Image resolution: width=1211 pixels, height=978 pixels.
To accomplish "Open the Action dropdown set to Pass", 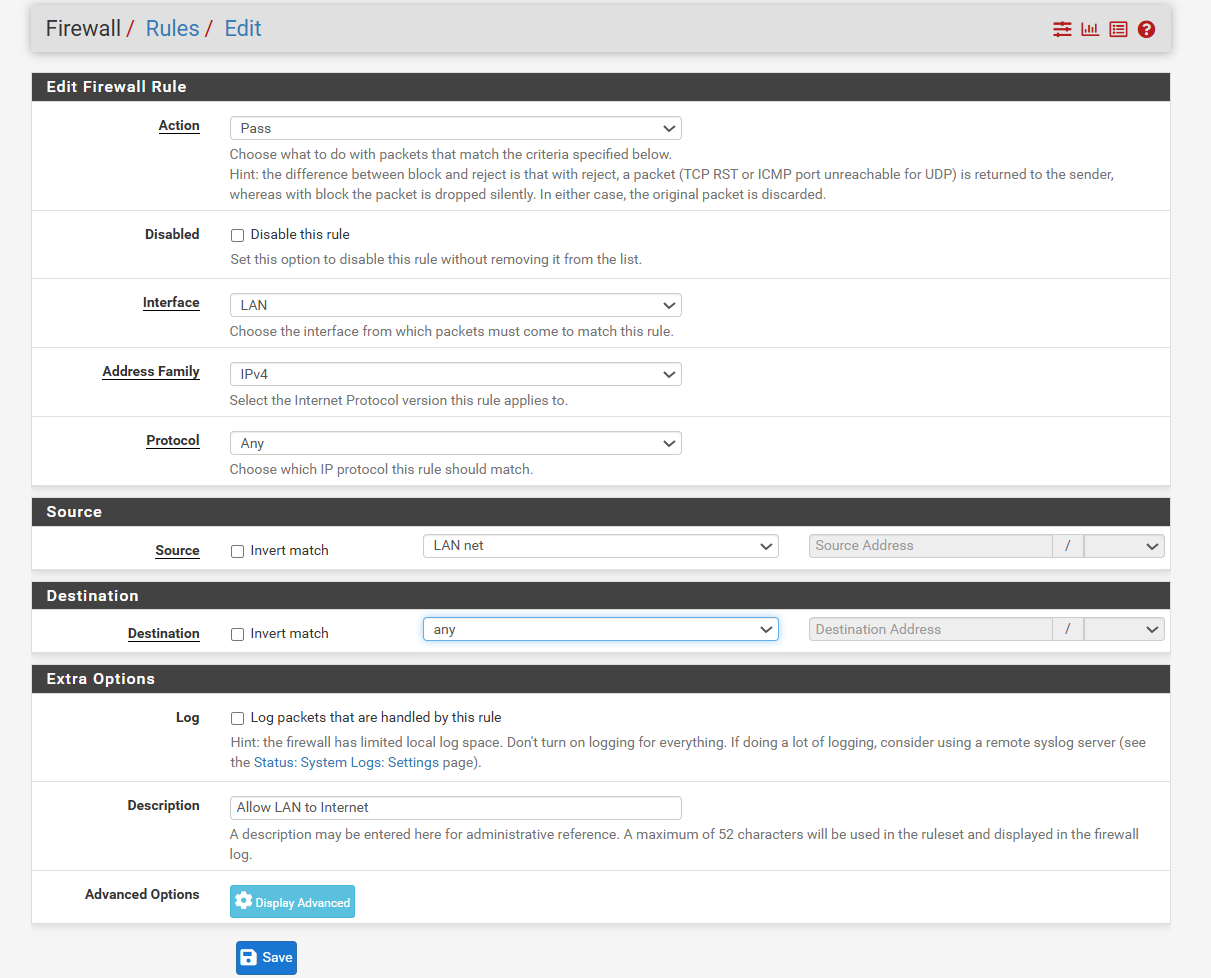I will 455,128.
